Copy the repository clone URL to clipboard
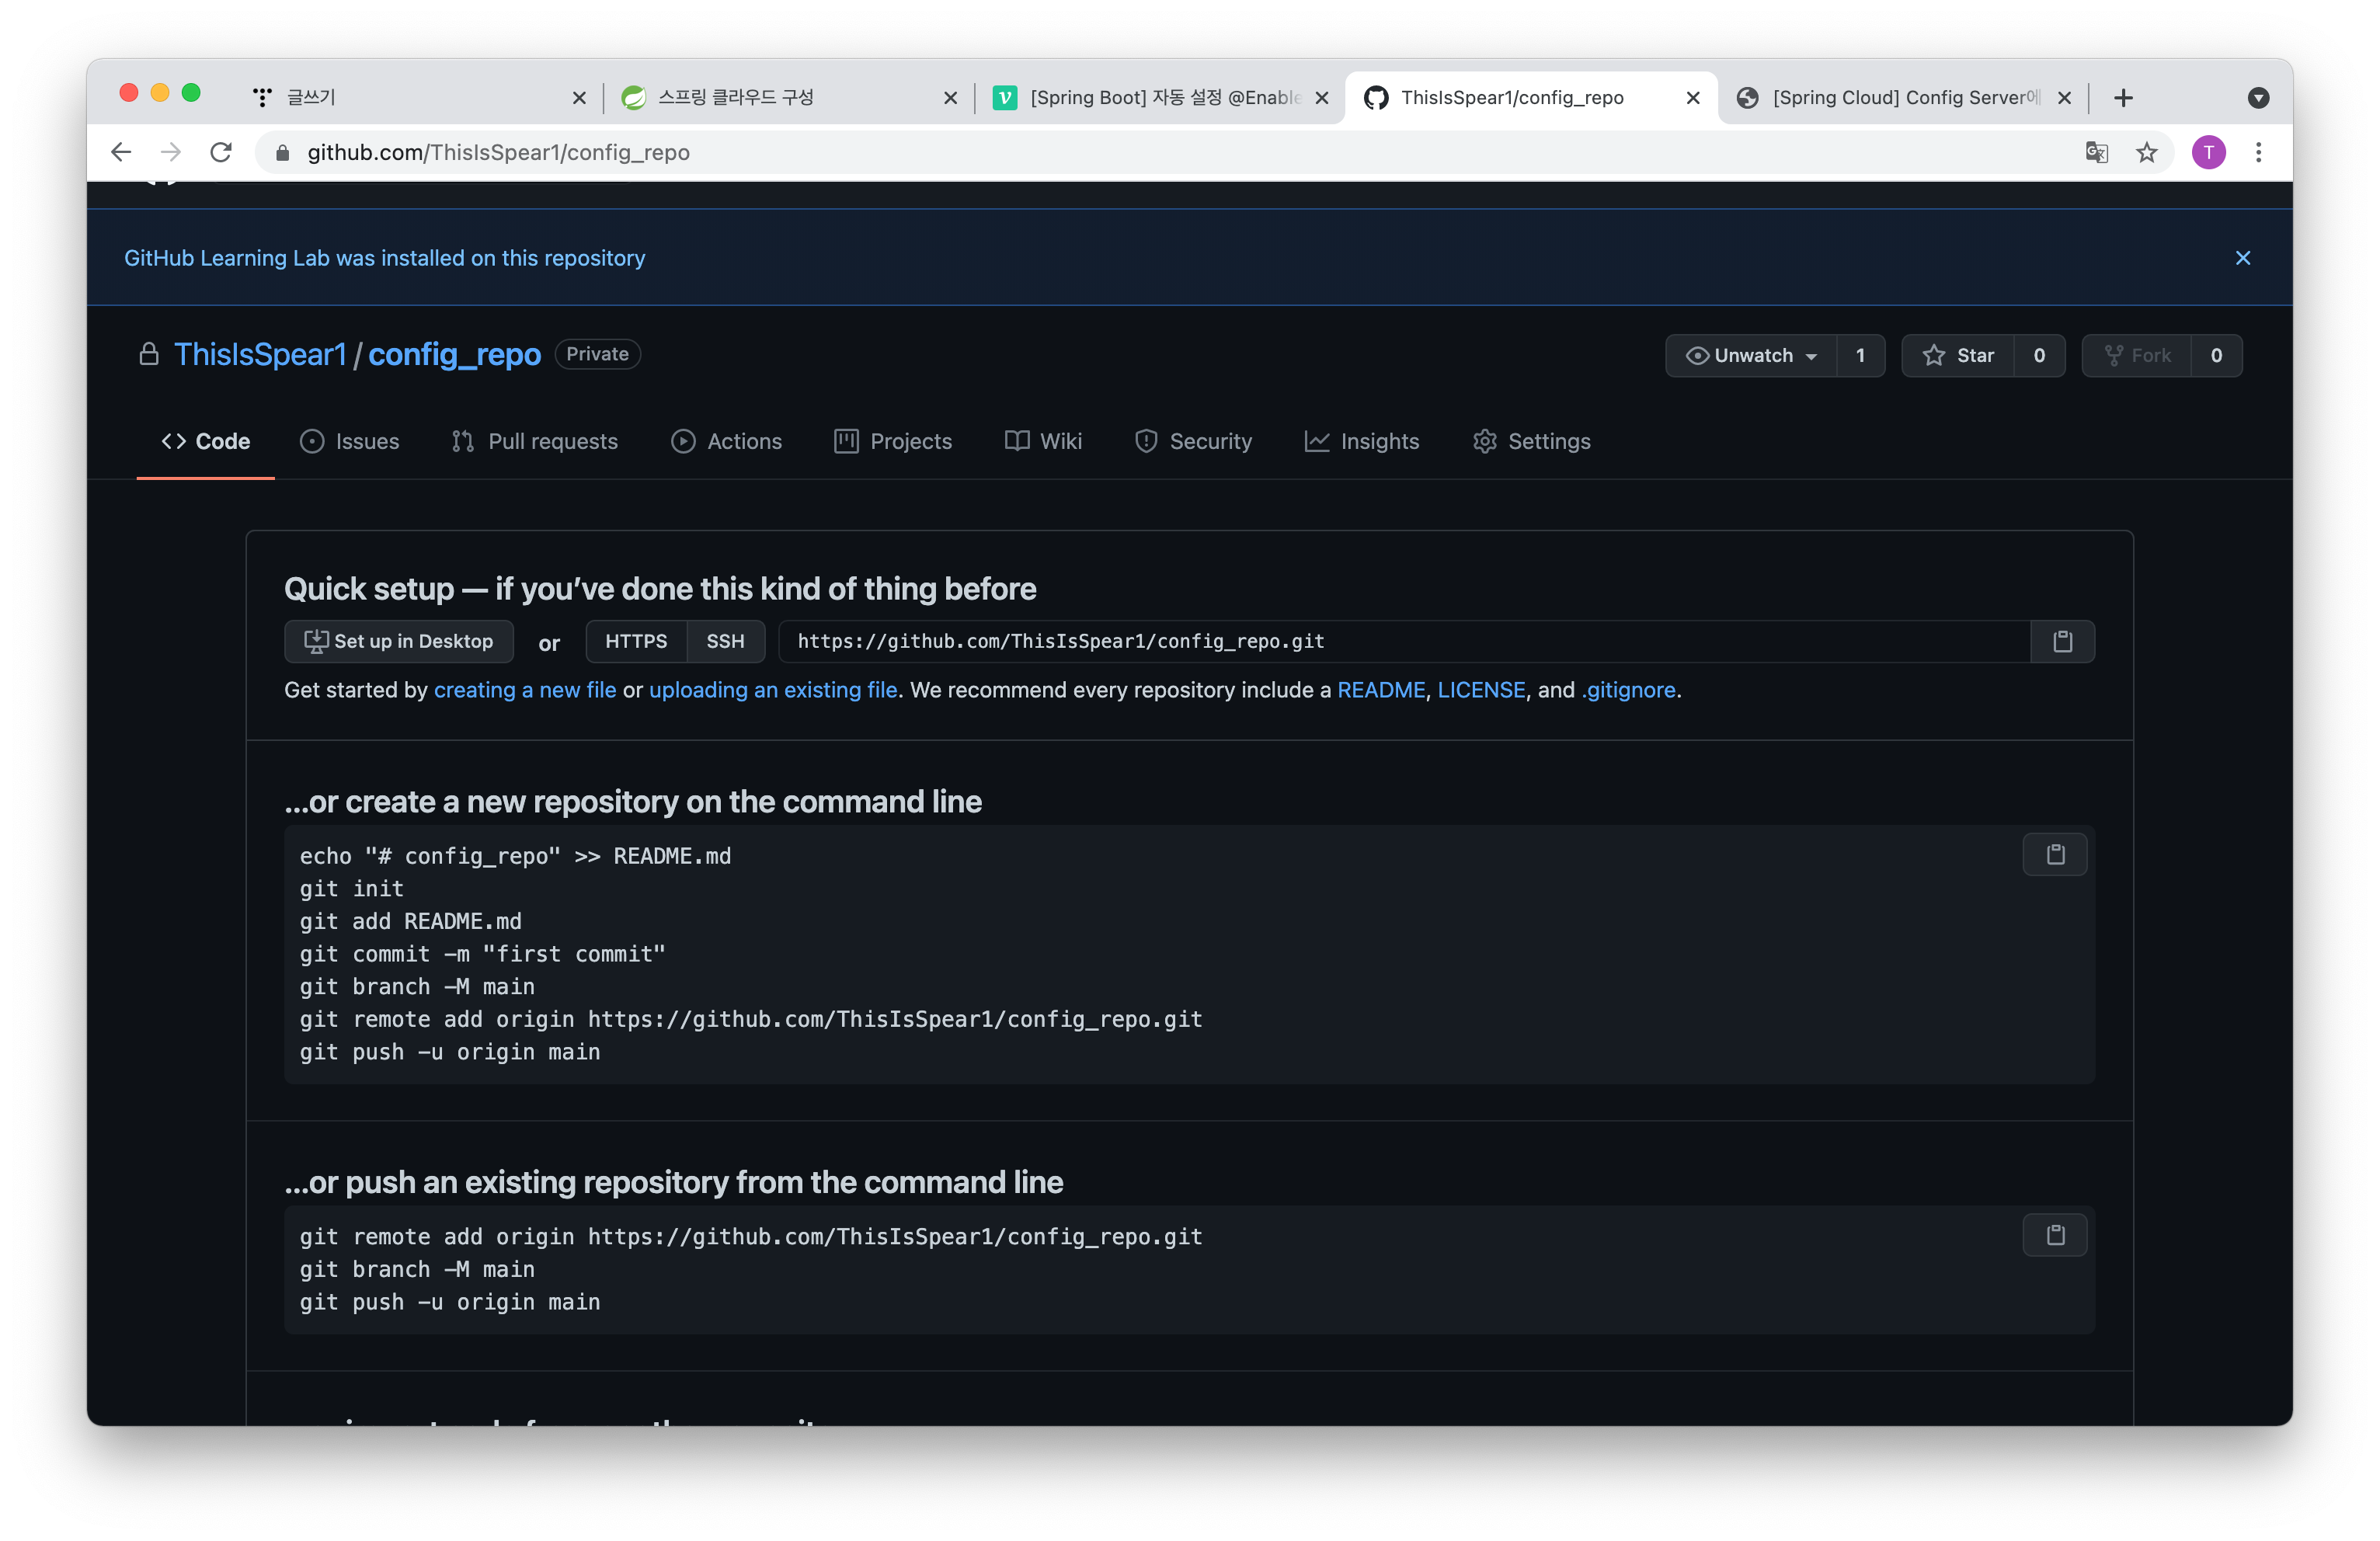 [x=2062, y=641]
